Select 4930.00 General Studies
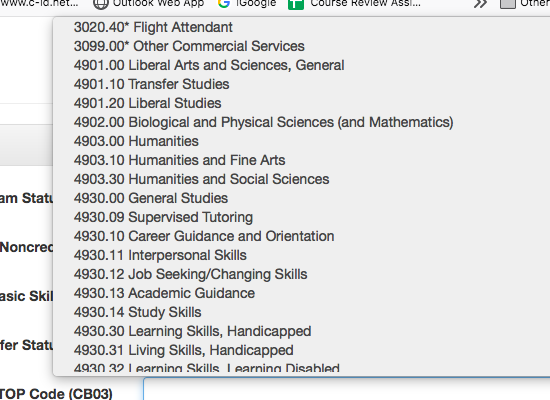The width and height of the screenshot is (550, 400). tap(302, 198)
